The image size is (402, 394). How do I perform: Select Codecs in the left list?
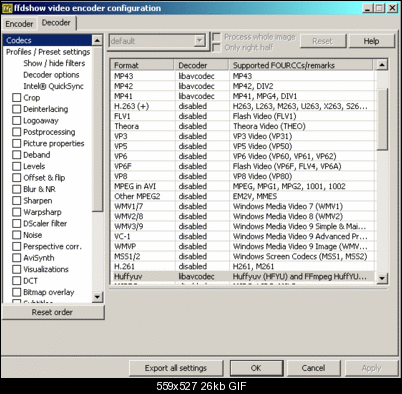tap(47, 40)
